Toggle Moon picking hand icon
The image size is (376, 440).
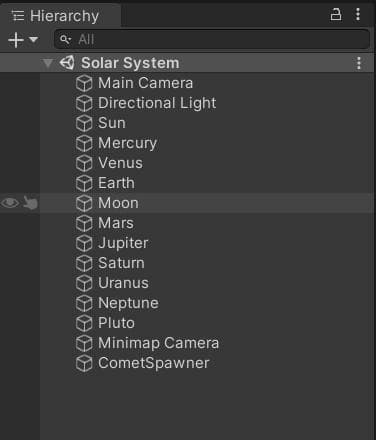pos(30,203)
